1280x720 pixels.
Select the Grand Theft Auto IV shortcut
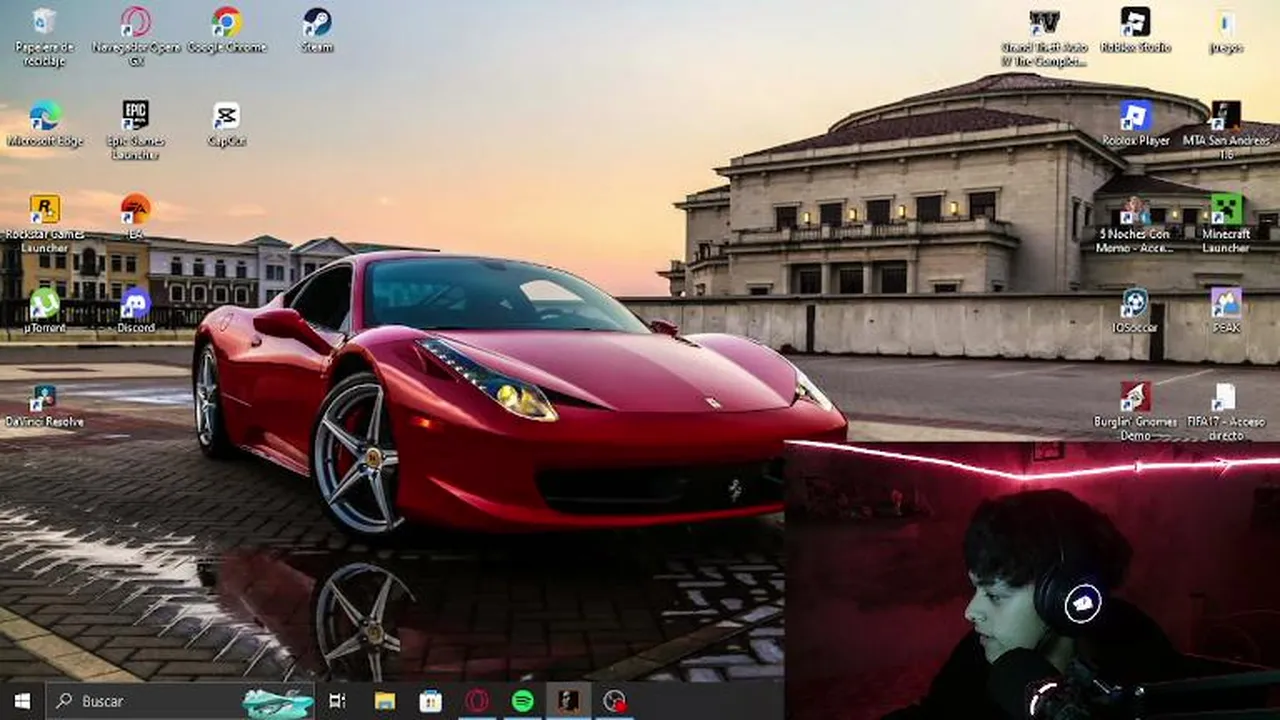1044,37
